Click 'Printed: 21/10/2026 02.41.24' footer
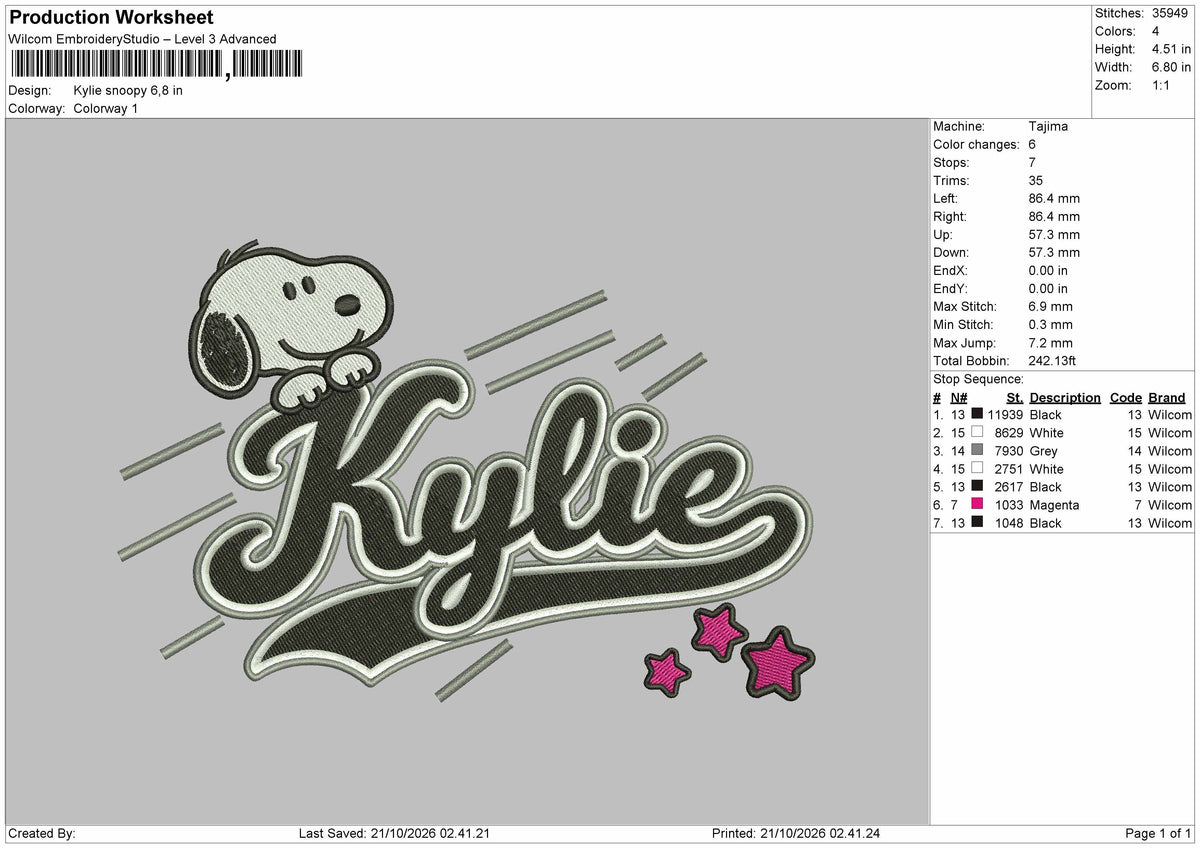Viewport: 1200px width, 848px height. tap(795, 833)
